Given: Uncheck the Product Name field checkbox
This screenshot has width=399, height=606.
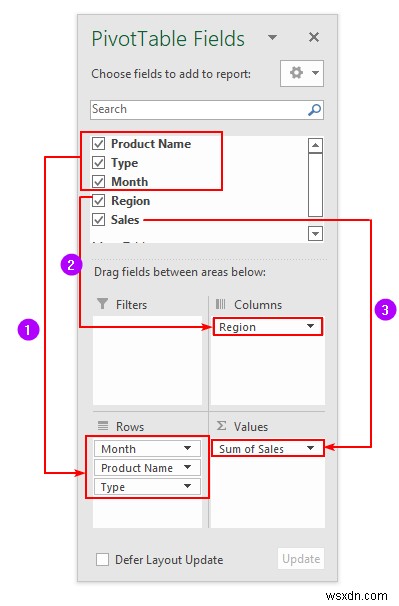Looking at the screenshot, I should point(99,144).
